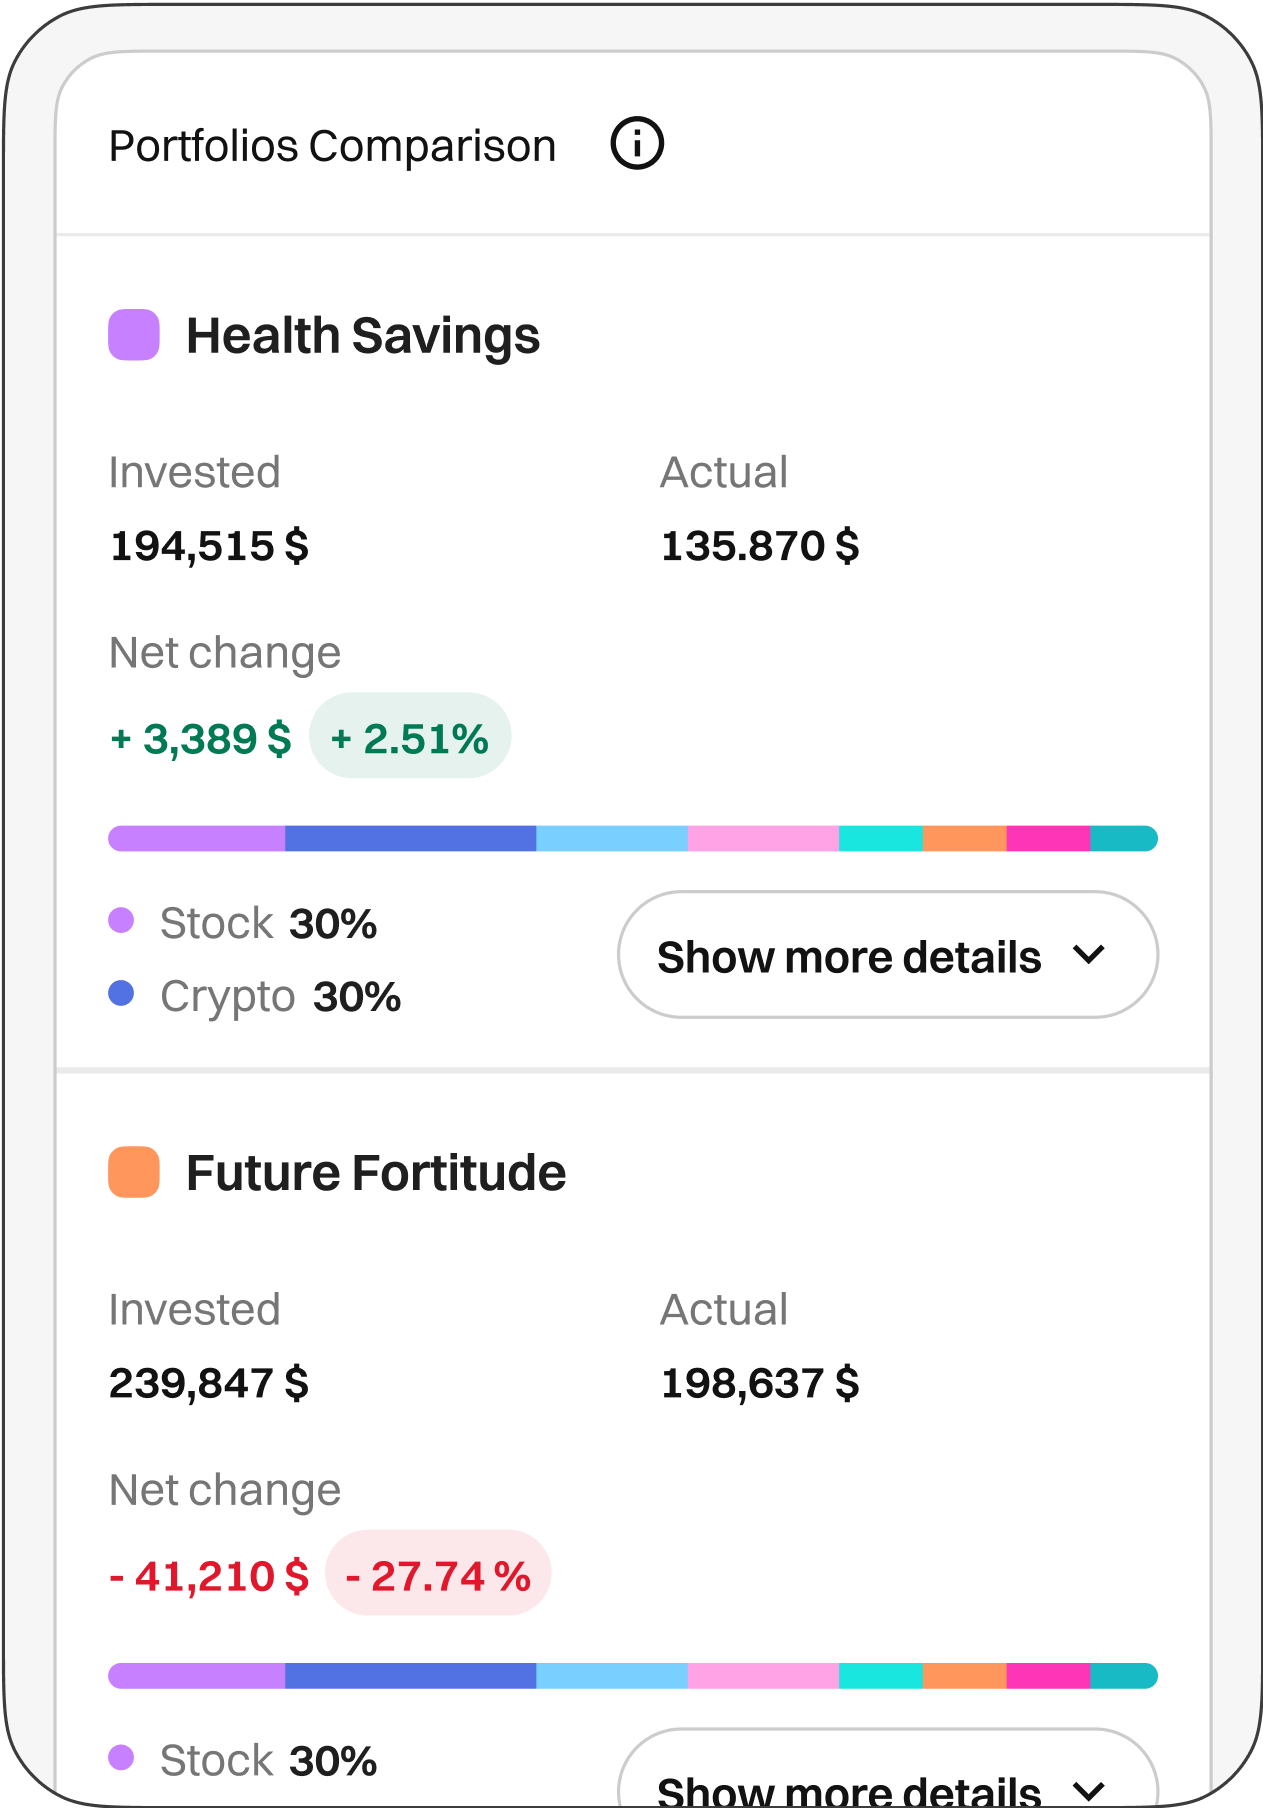Click the chevron arrow in Health Savings details button
The height and width of the screenshot is (1808, 1263).
click(1089, 955)
